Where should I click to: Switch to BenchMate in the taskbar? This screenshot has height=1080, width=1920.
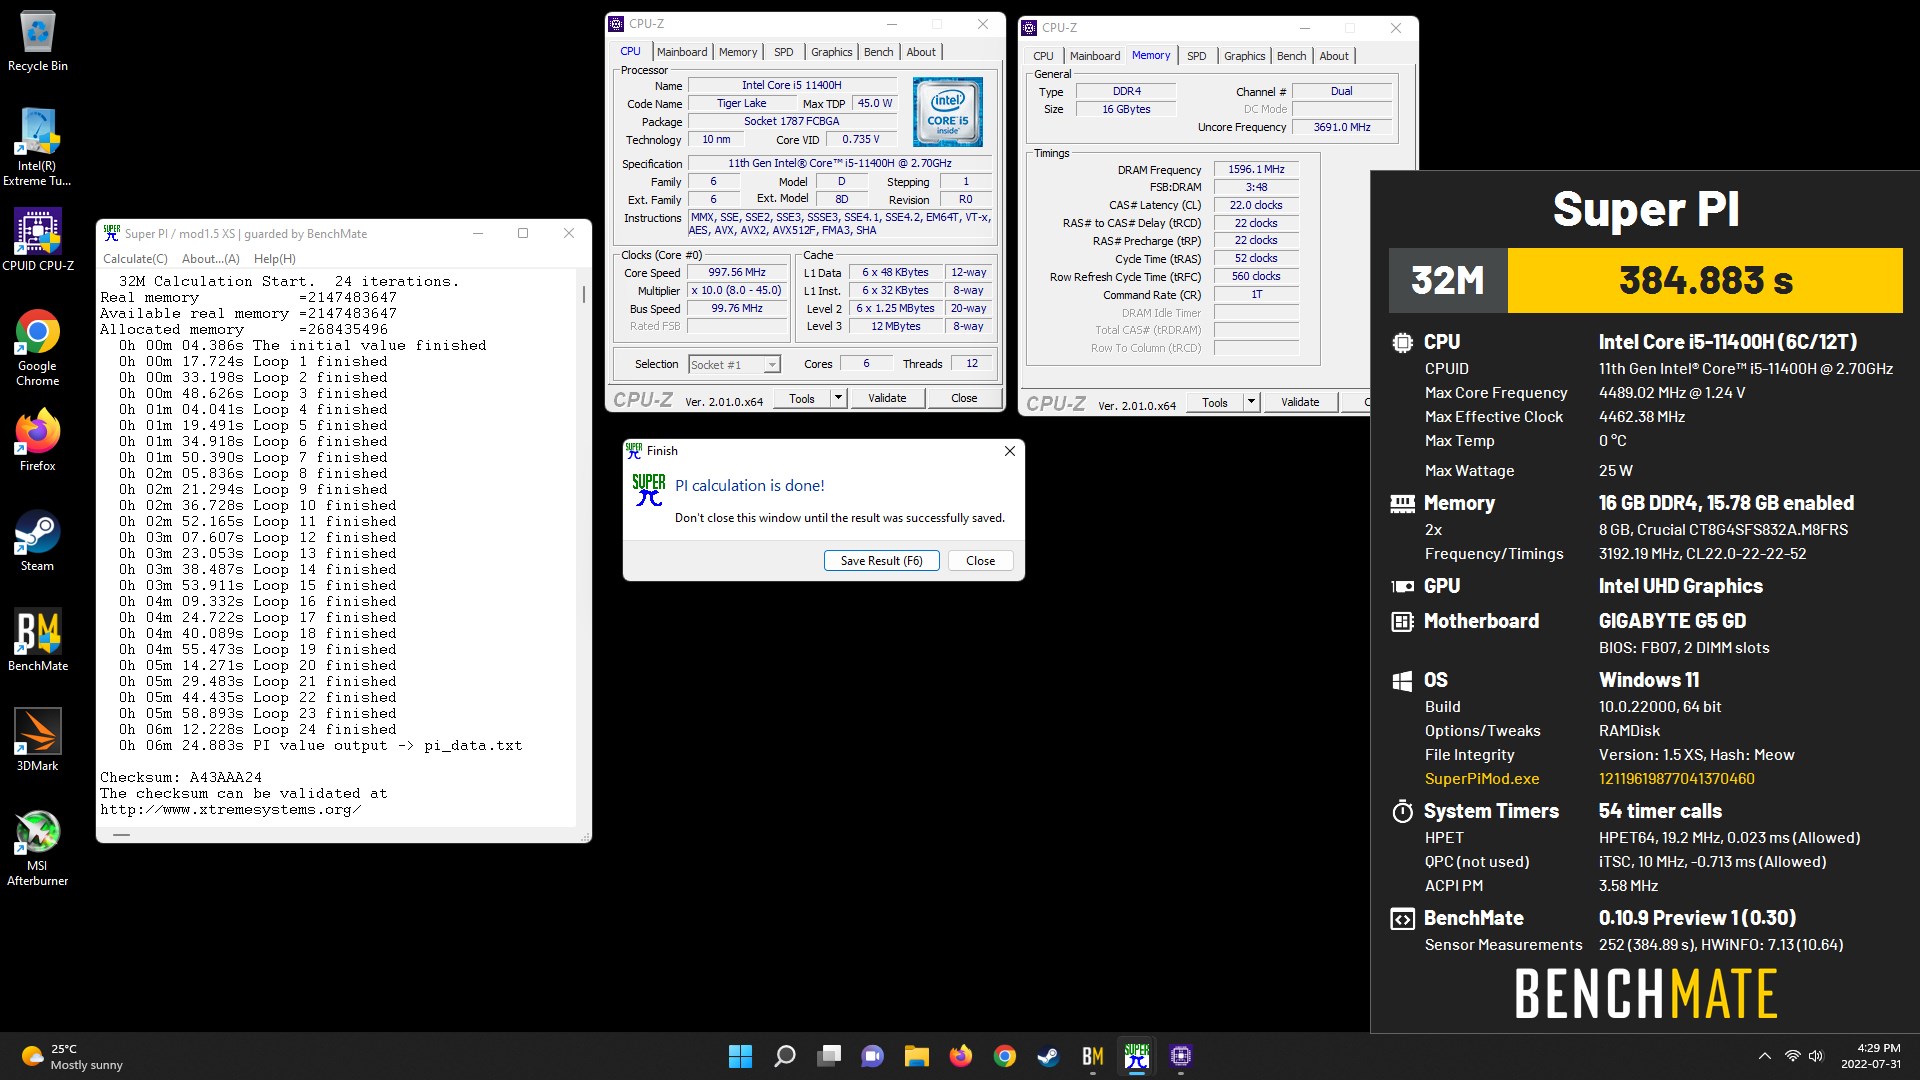[1093, 1056]
